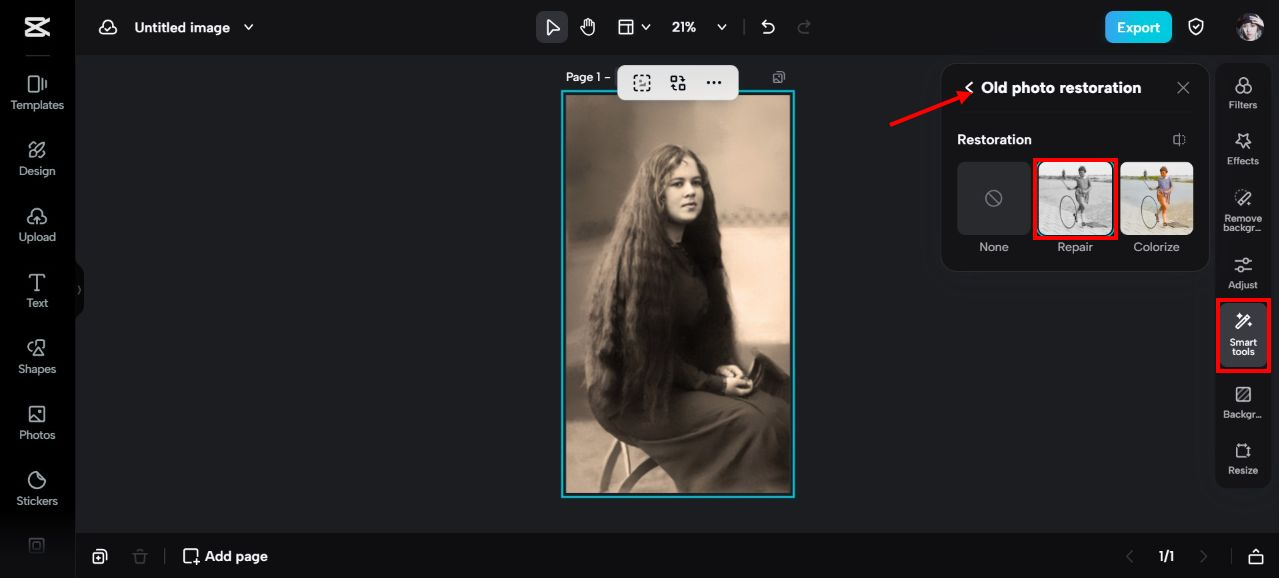Open the Upload panel

[37, 225]
